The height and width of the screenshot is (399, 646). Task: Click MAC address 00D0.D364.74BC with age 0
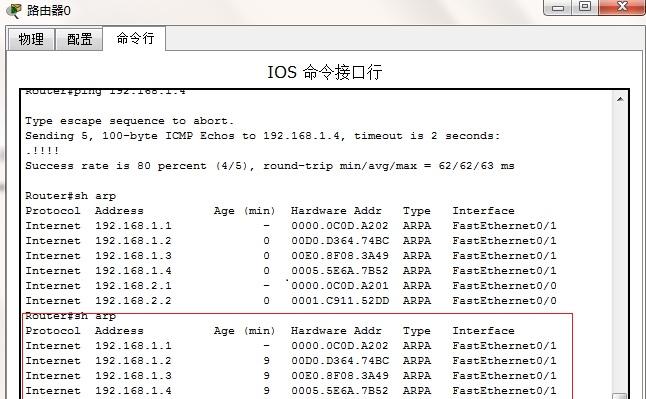340,241
